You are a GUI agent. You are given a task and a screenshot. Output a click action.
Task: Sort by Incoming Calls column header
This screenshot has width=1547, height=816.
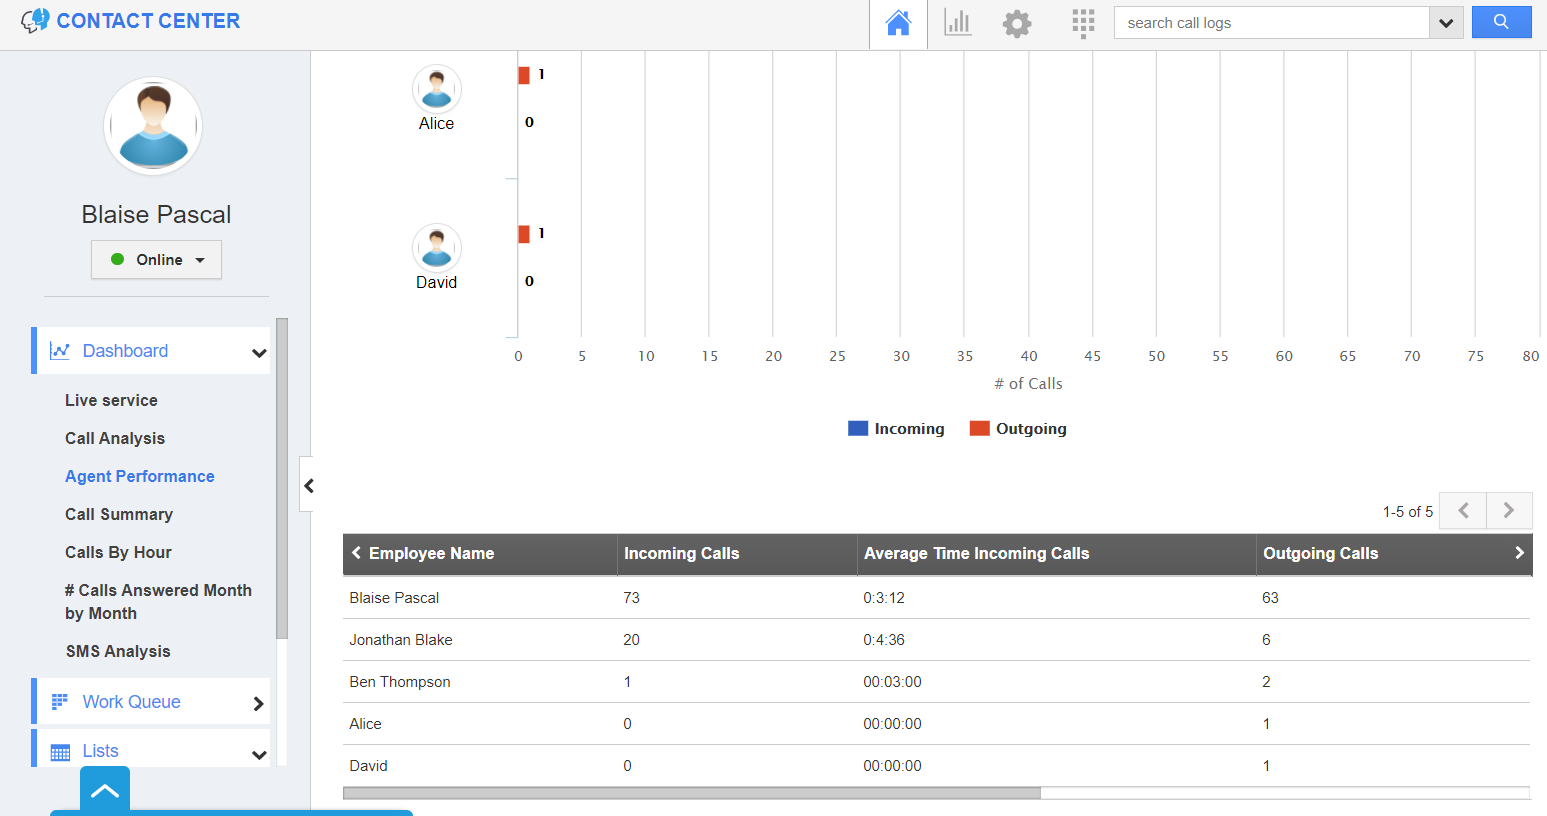tap(681, 554)
